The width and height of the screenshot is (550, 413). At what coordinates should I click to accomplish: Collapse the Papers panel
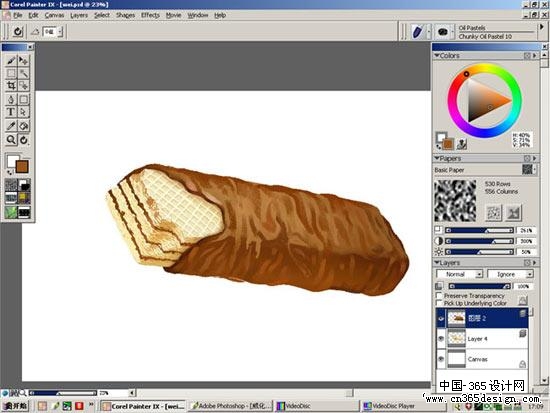click(437, 159)
